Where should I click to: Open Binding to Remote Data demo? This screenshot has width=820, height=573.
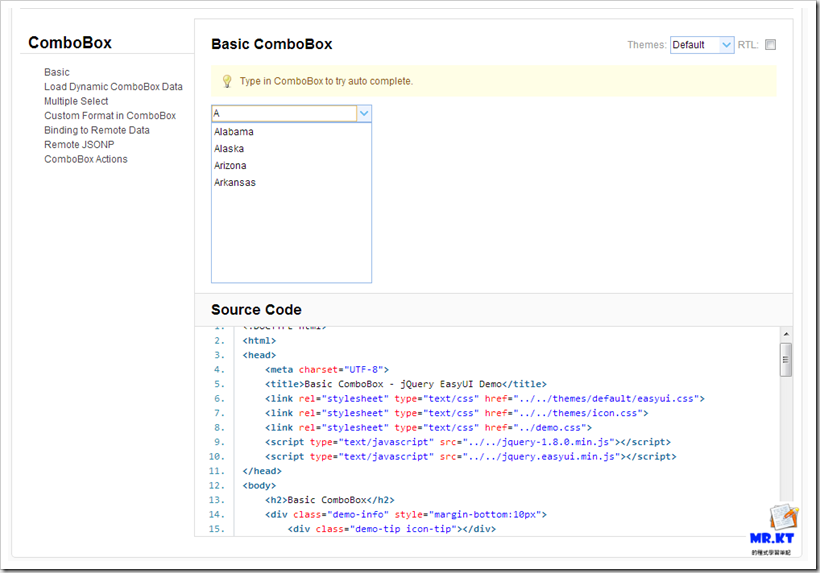tap(97, 130)
